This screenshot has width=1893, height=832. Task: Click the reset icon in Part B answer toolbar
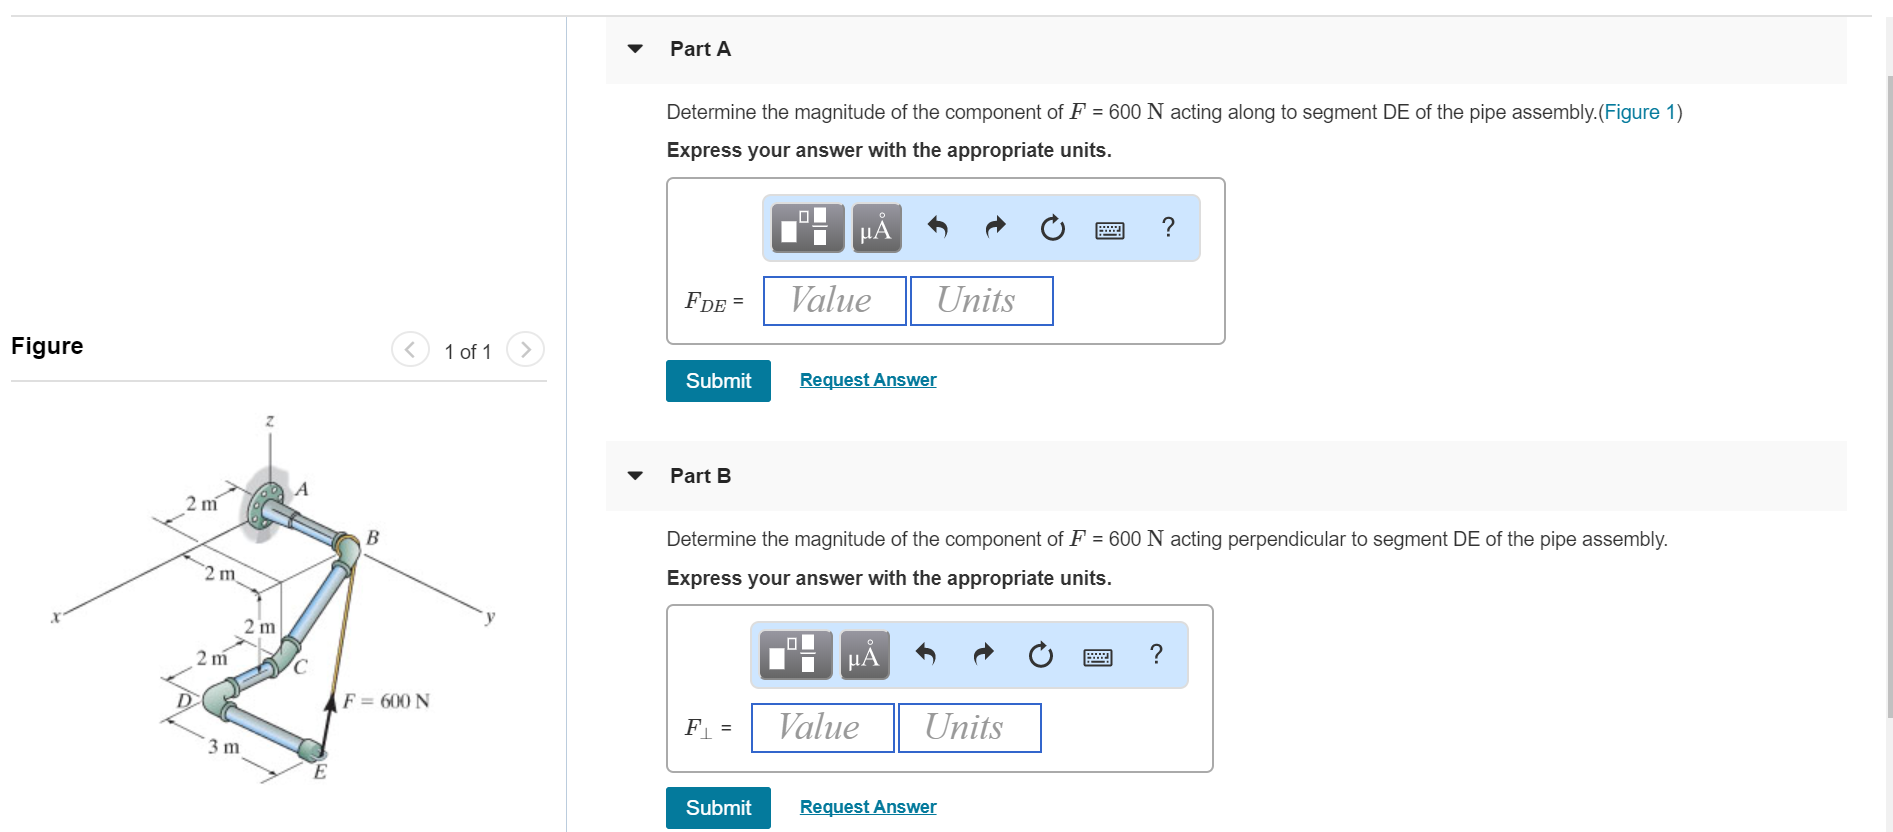[x=1040, y=655]
